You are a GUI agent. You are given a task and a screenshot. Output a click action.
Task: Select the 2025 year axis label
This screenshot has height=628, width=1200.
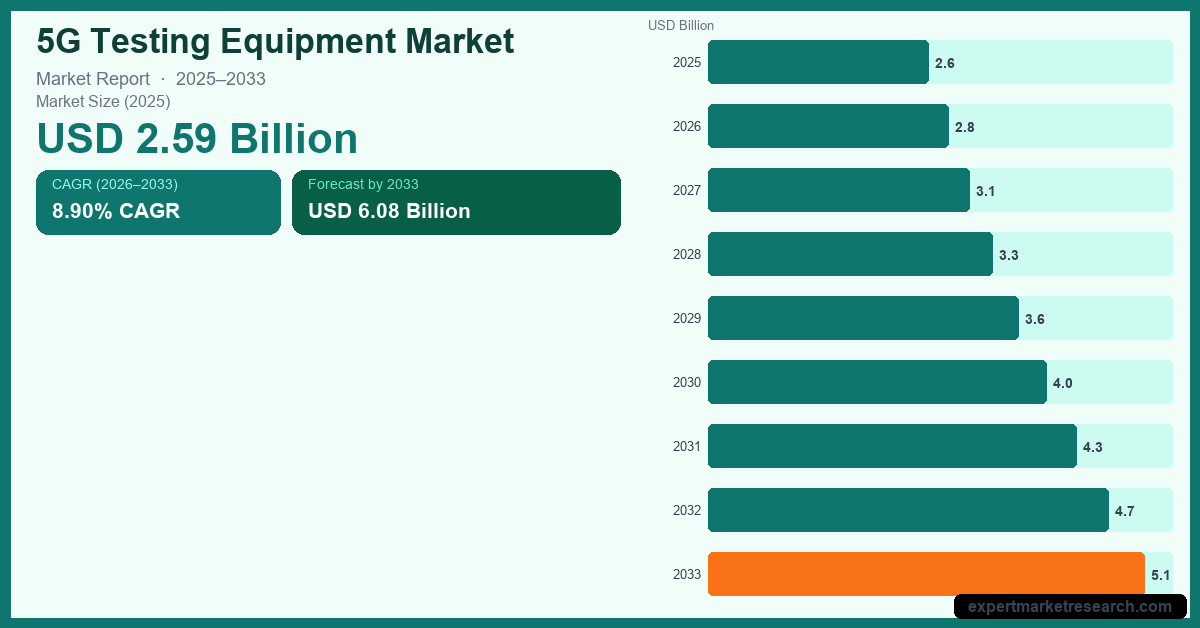point(687,62)
